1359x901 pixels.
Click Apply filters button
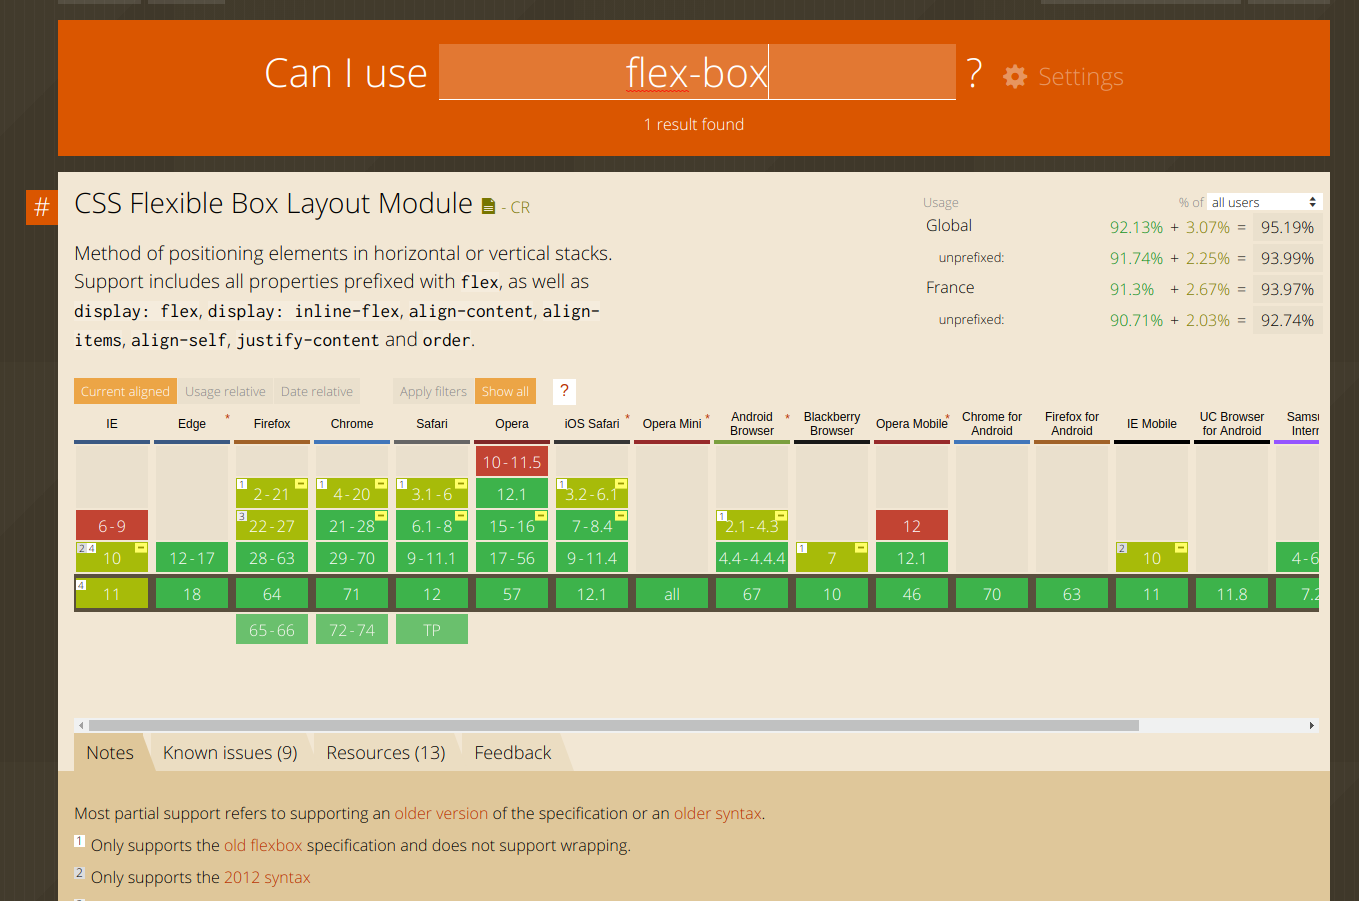coord(433,391)
